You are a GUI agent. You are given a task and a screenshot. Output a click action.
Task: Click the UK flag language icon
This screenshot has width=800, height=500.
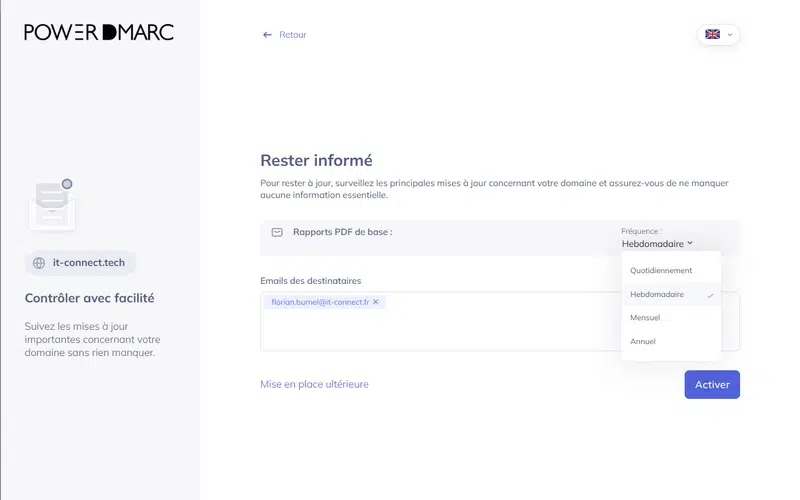712,34
